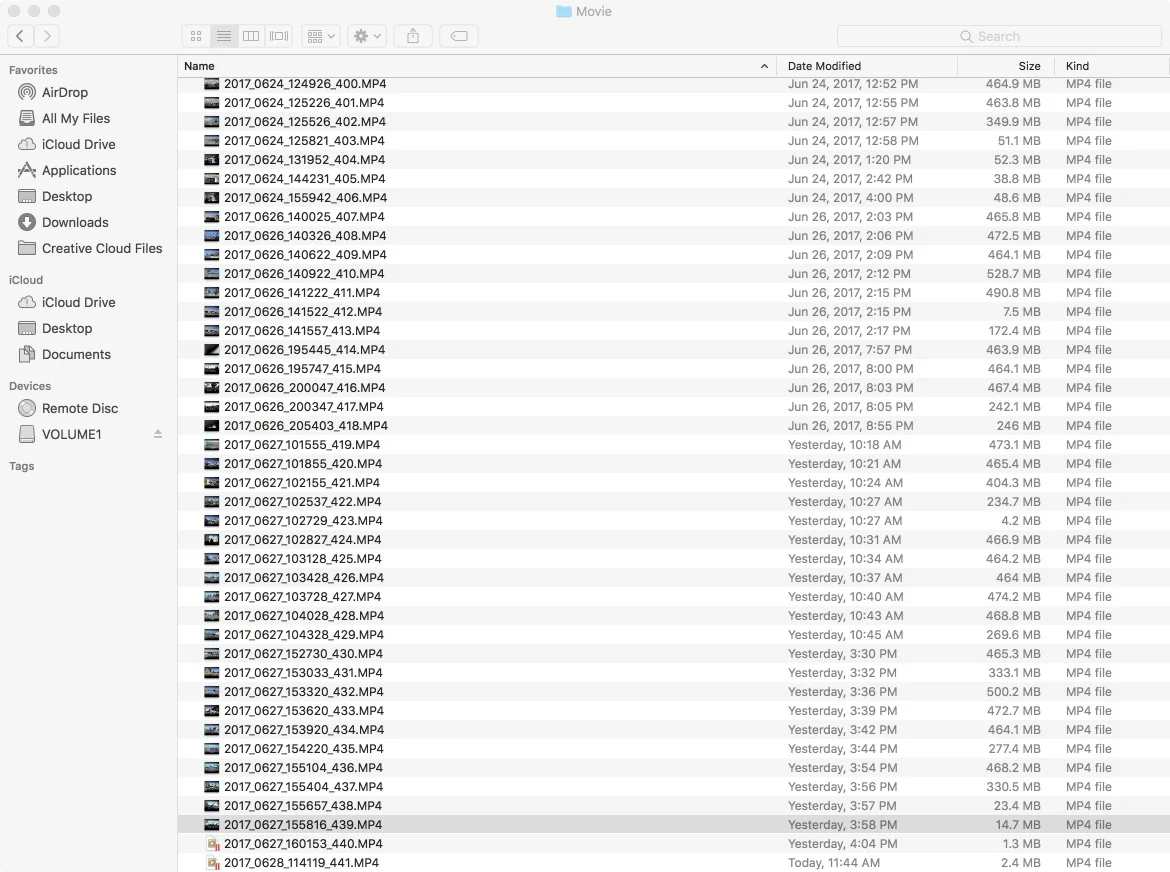The width and height of the screenshot is (1170, 872).
Task: Click the 'Today, 11:44 AM' date cell
Action: click(x=834, y=863)
